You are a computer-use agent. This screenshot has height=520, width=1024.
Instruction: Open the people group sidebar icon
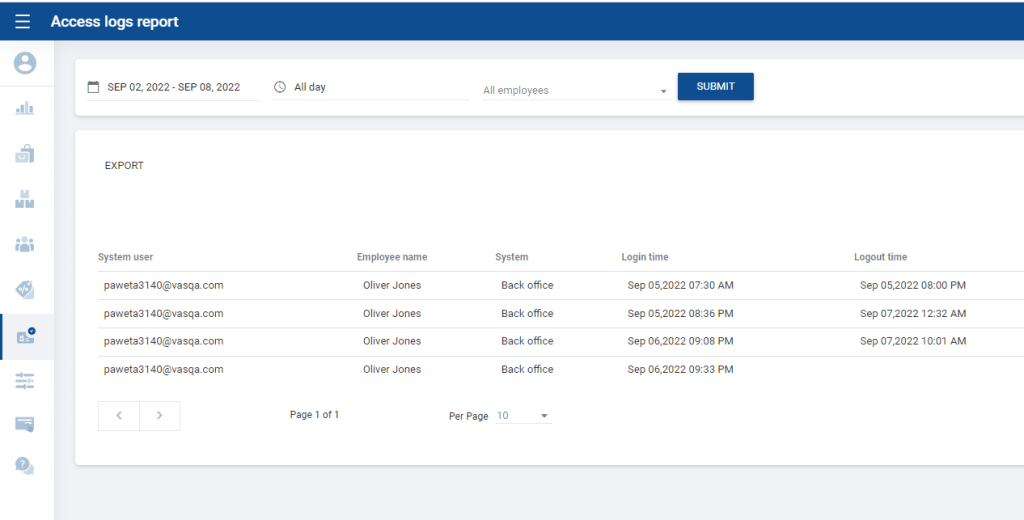[x=25, y=244]
